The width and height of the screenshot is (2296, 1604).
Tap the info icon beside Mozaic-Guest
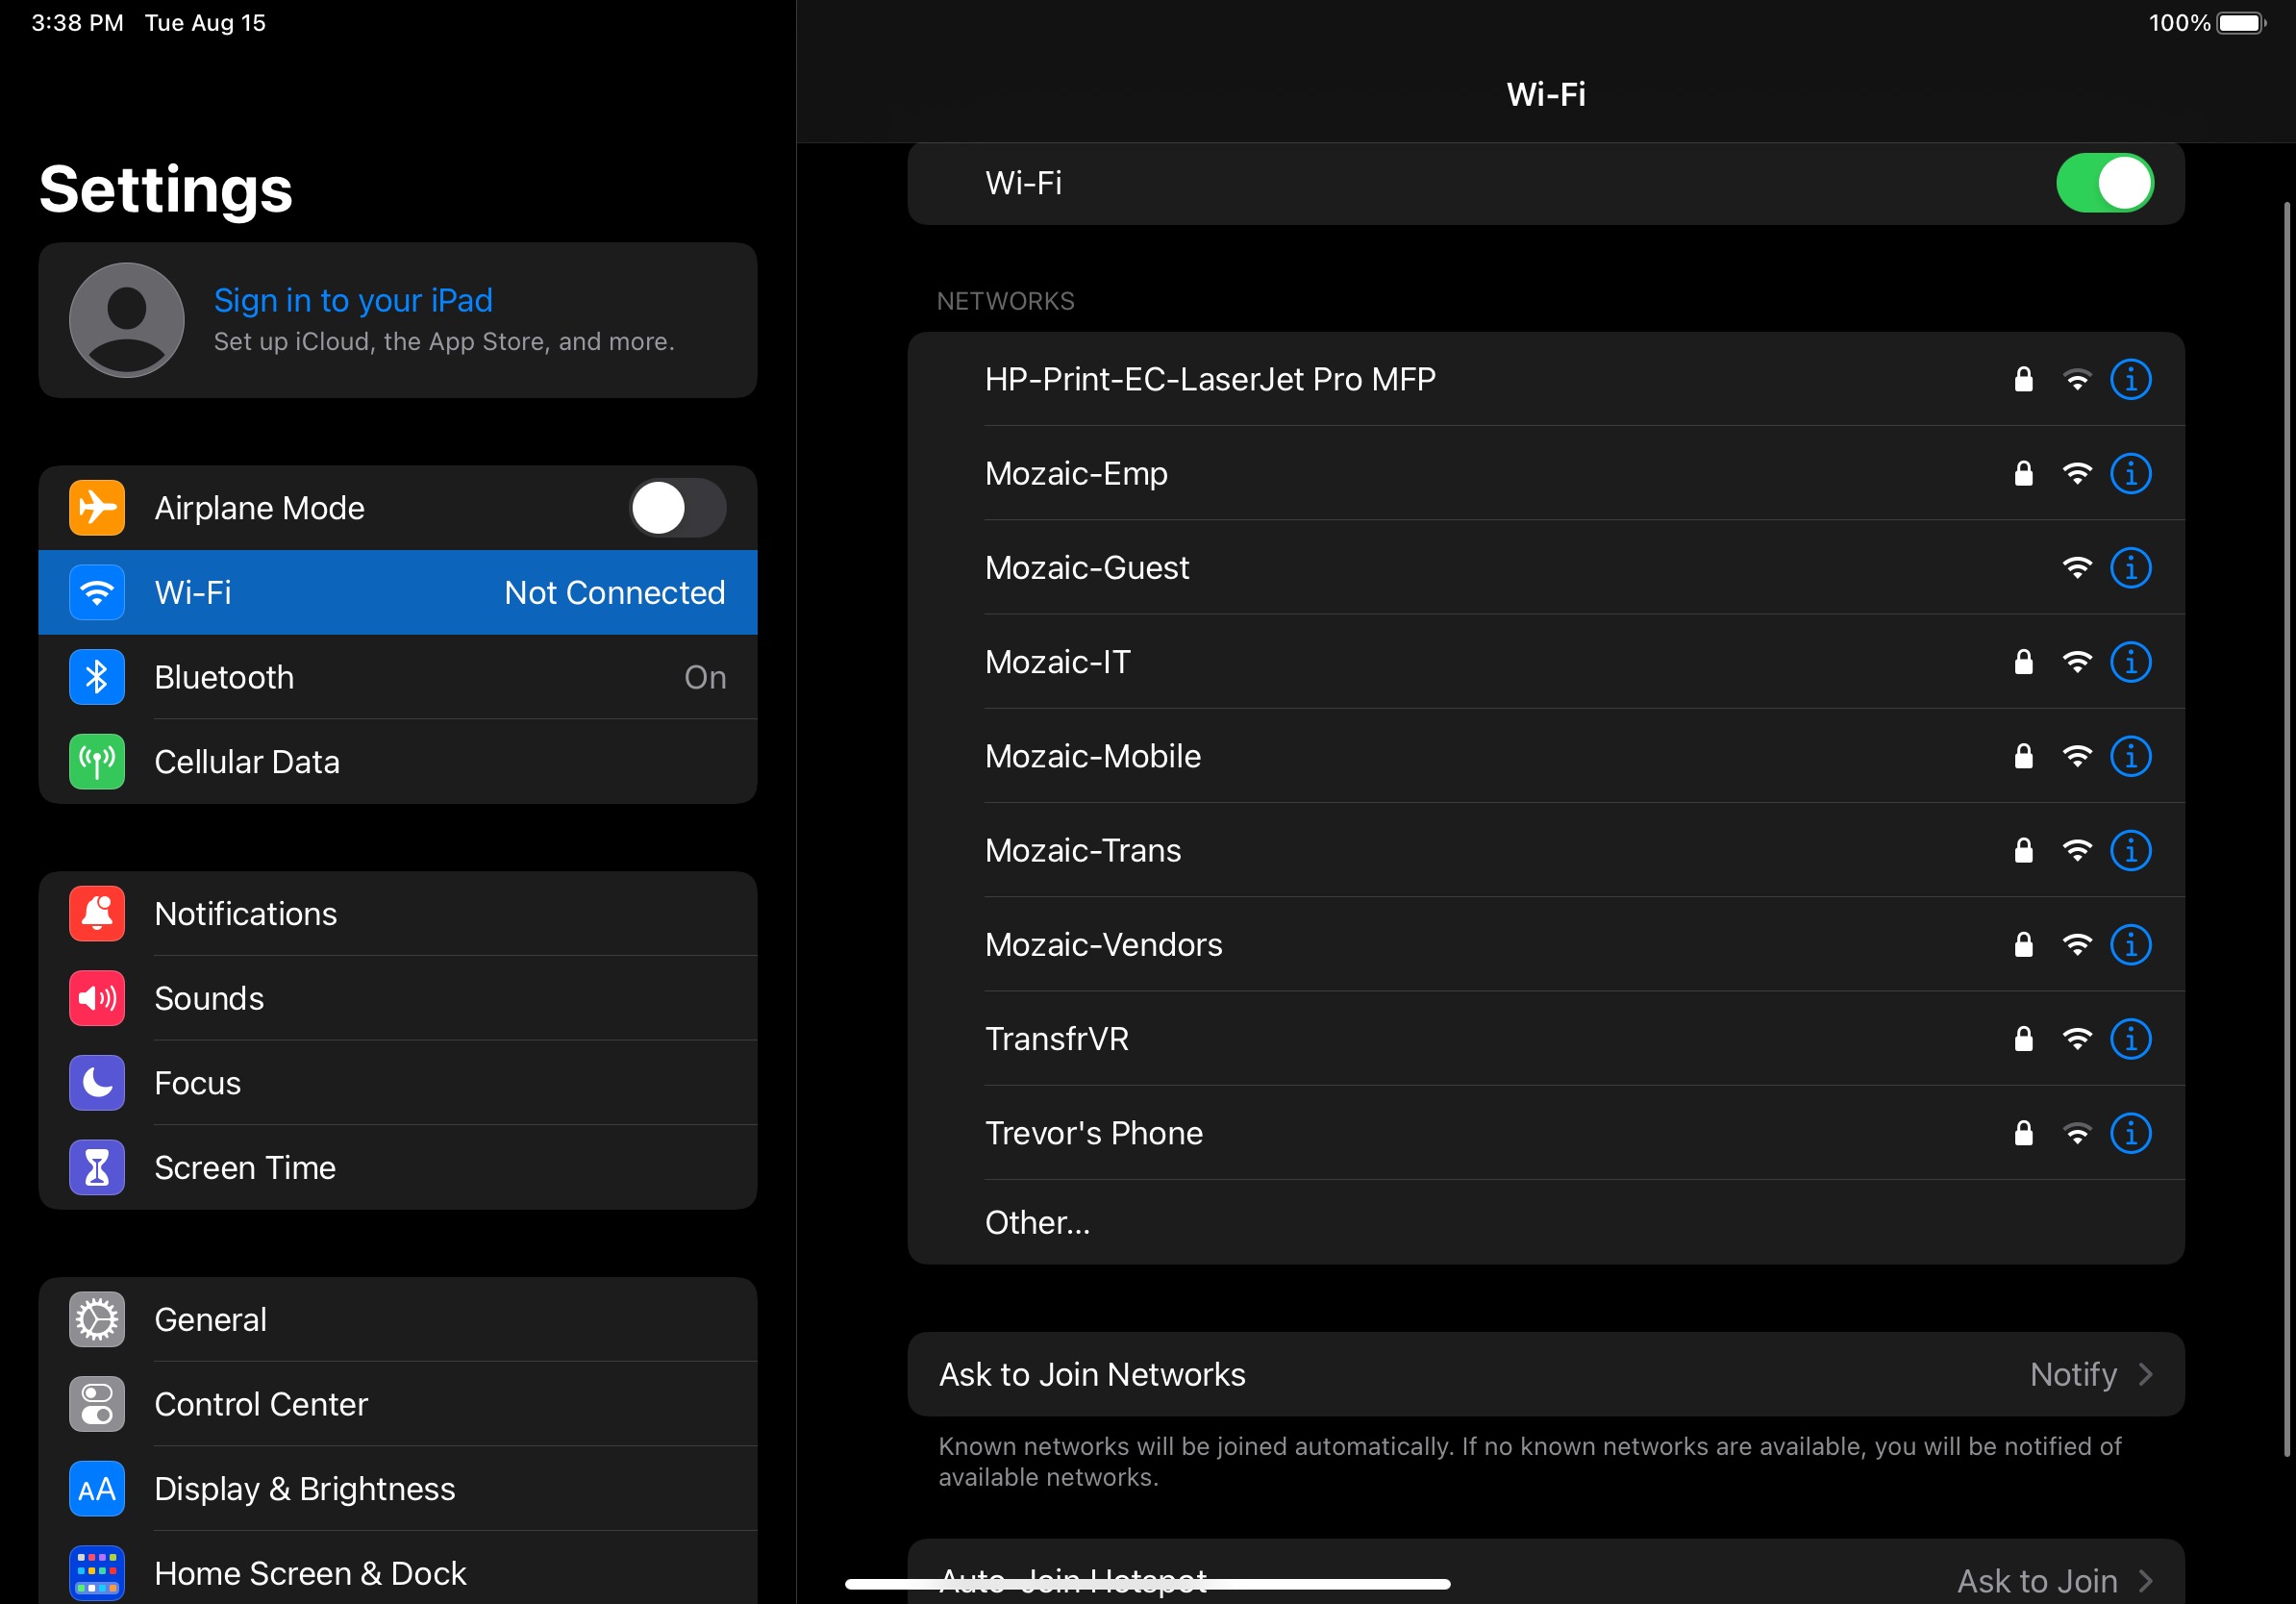(x=2130, y=568)
